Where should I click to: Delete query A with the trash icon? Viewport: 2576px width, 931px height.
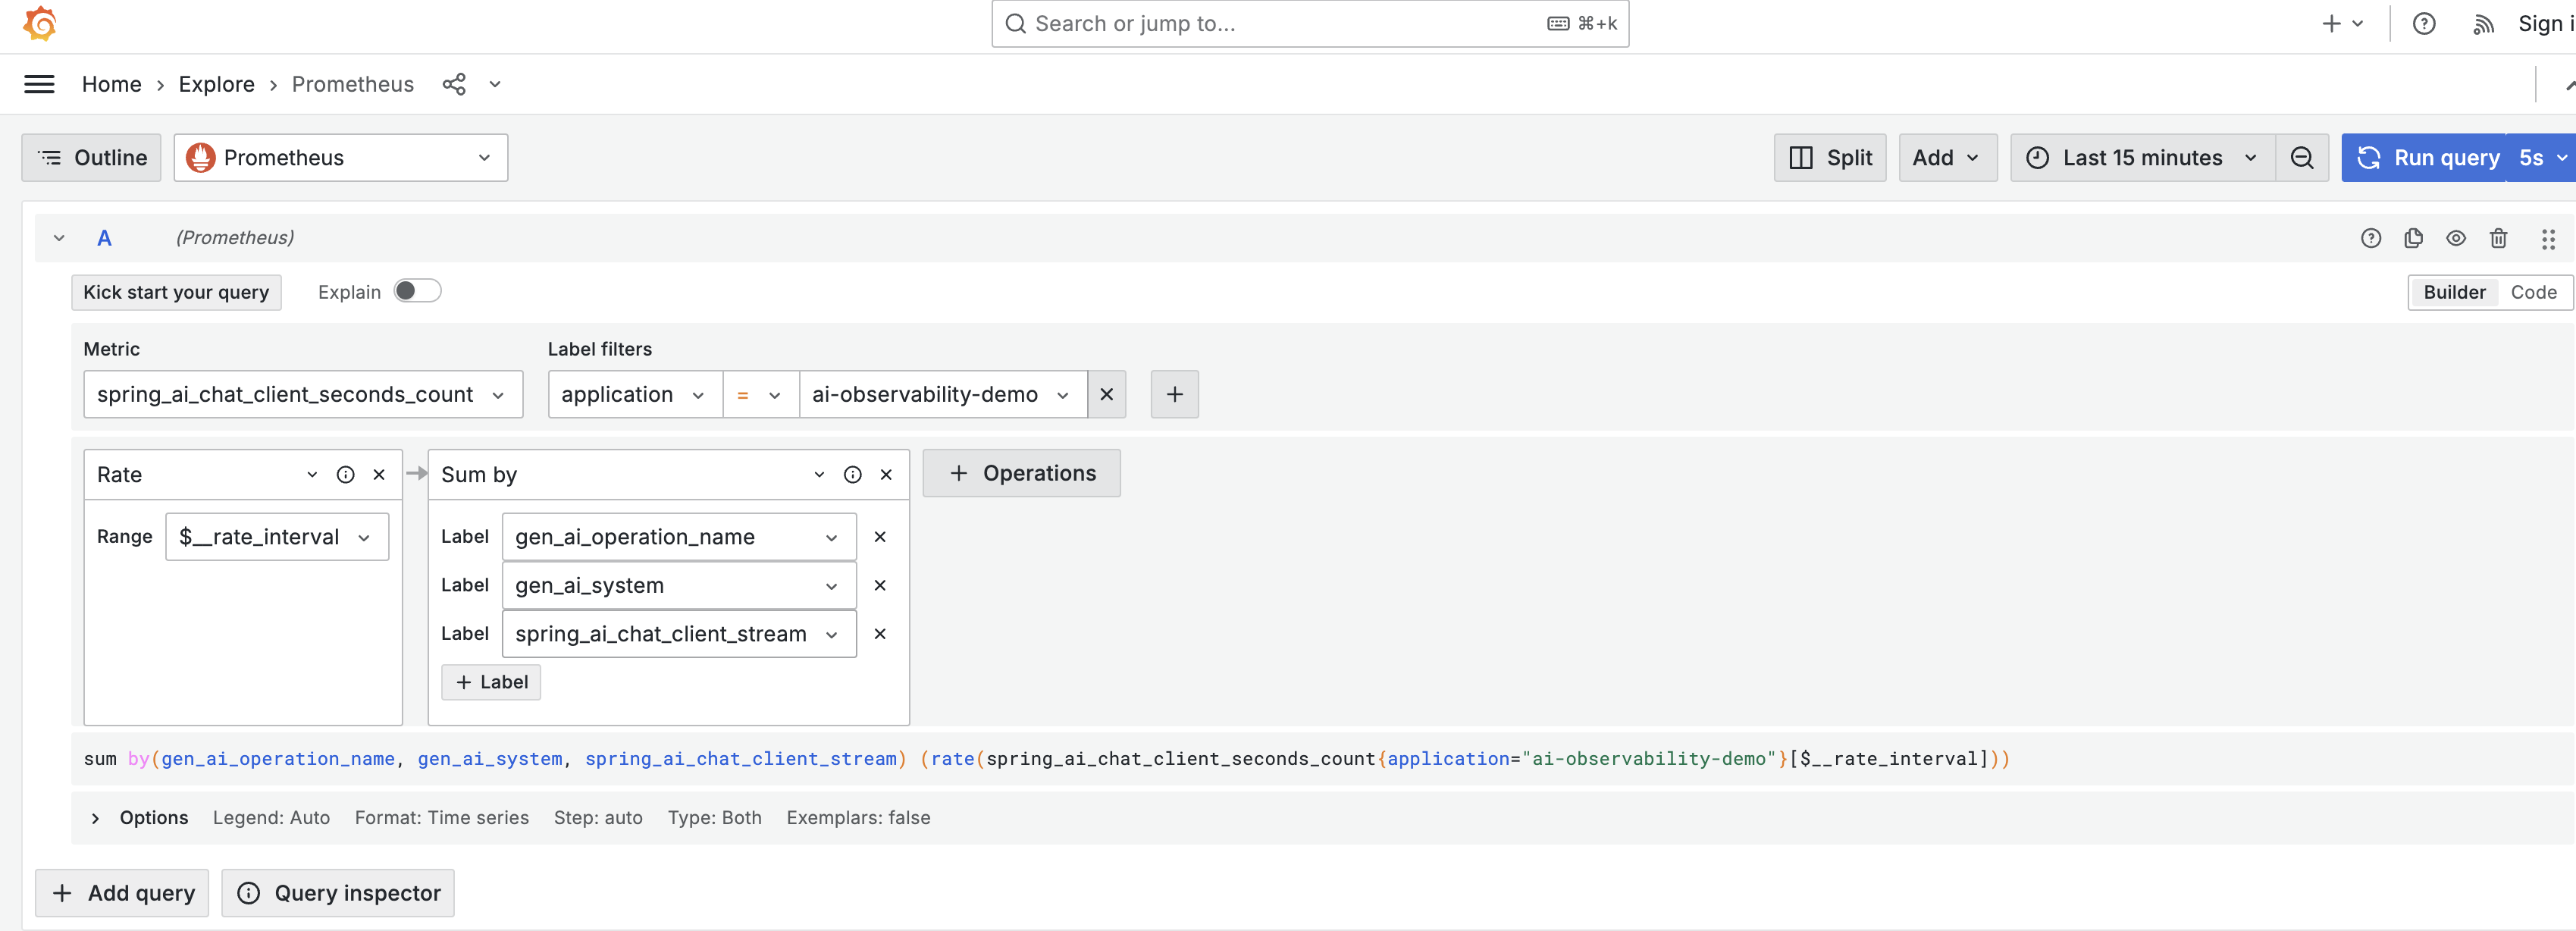(x=2498, y=238)
